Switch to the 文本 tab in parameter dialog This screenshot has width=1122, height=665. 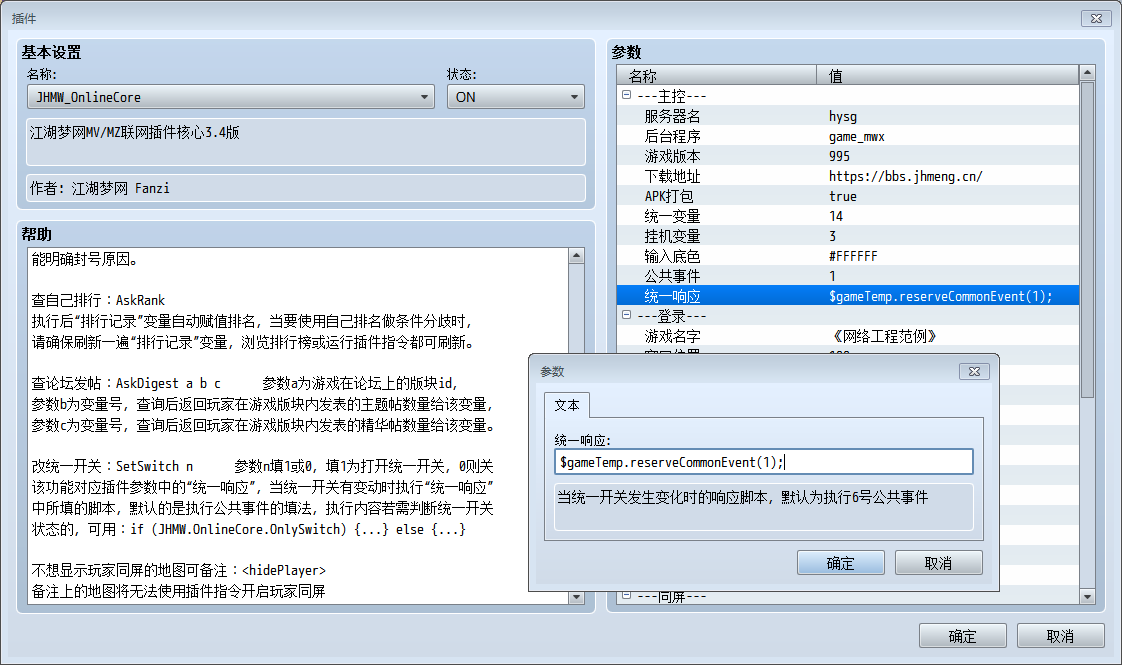[567, 405]
